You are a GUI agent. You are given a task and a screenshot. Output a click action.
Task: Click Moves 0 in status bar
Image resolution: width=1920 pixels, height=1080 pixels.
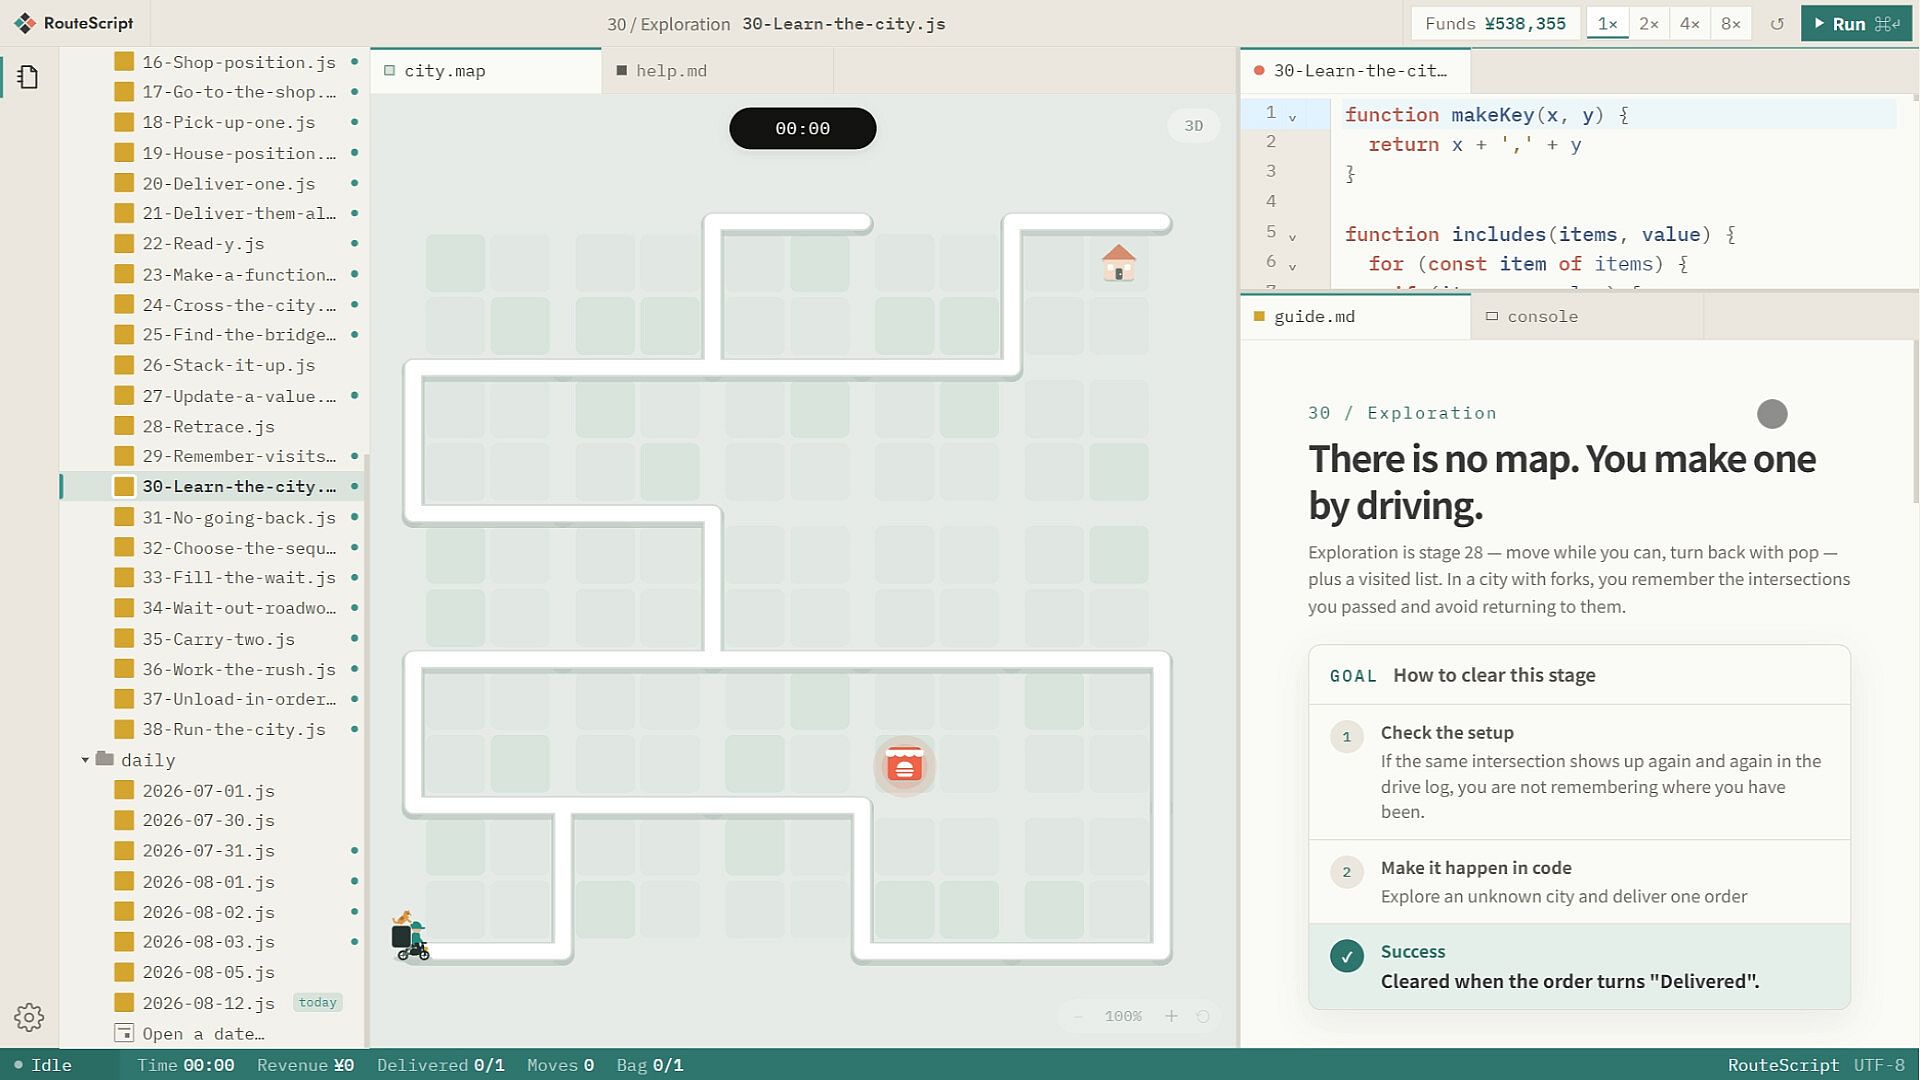click(560, 1065)
